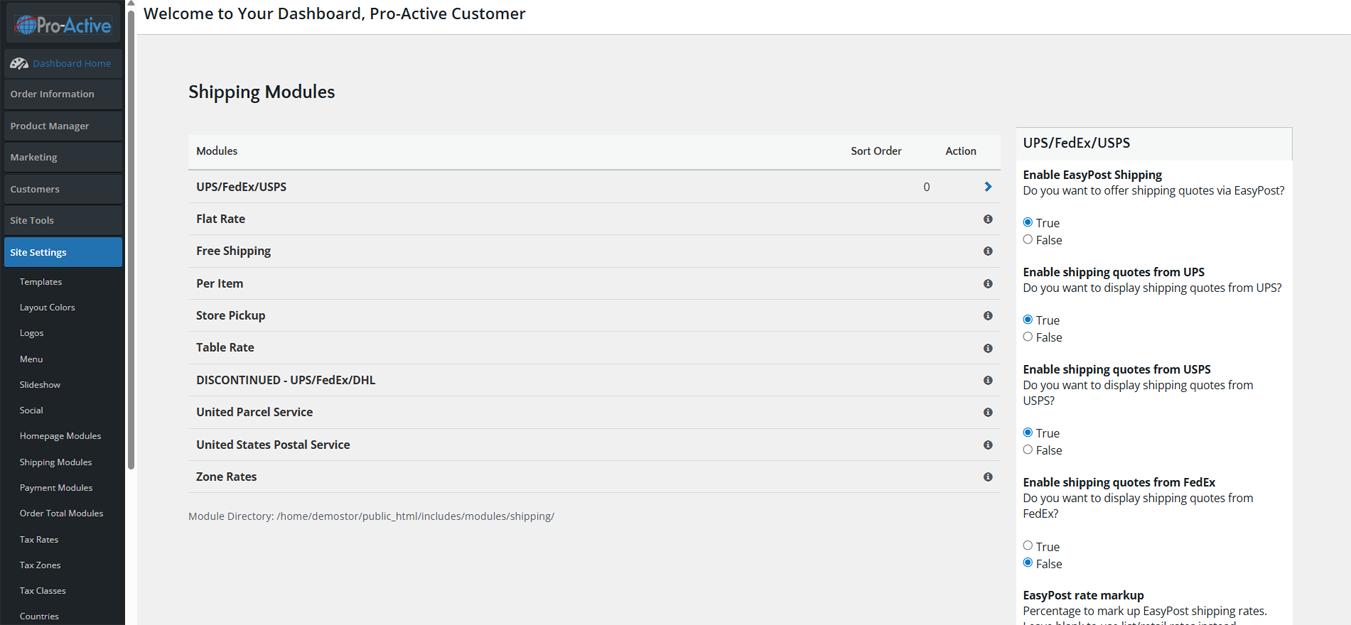Click the Store Pickup info icon
1351x625 pixels.
988,315
